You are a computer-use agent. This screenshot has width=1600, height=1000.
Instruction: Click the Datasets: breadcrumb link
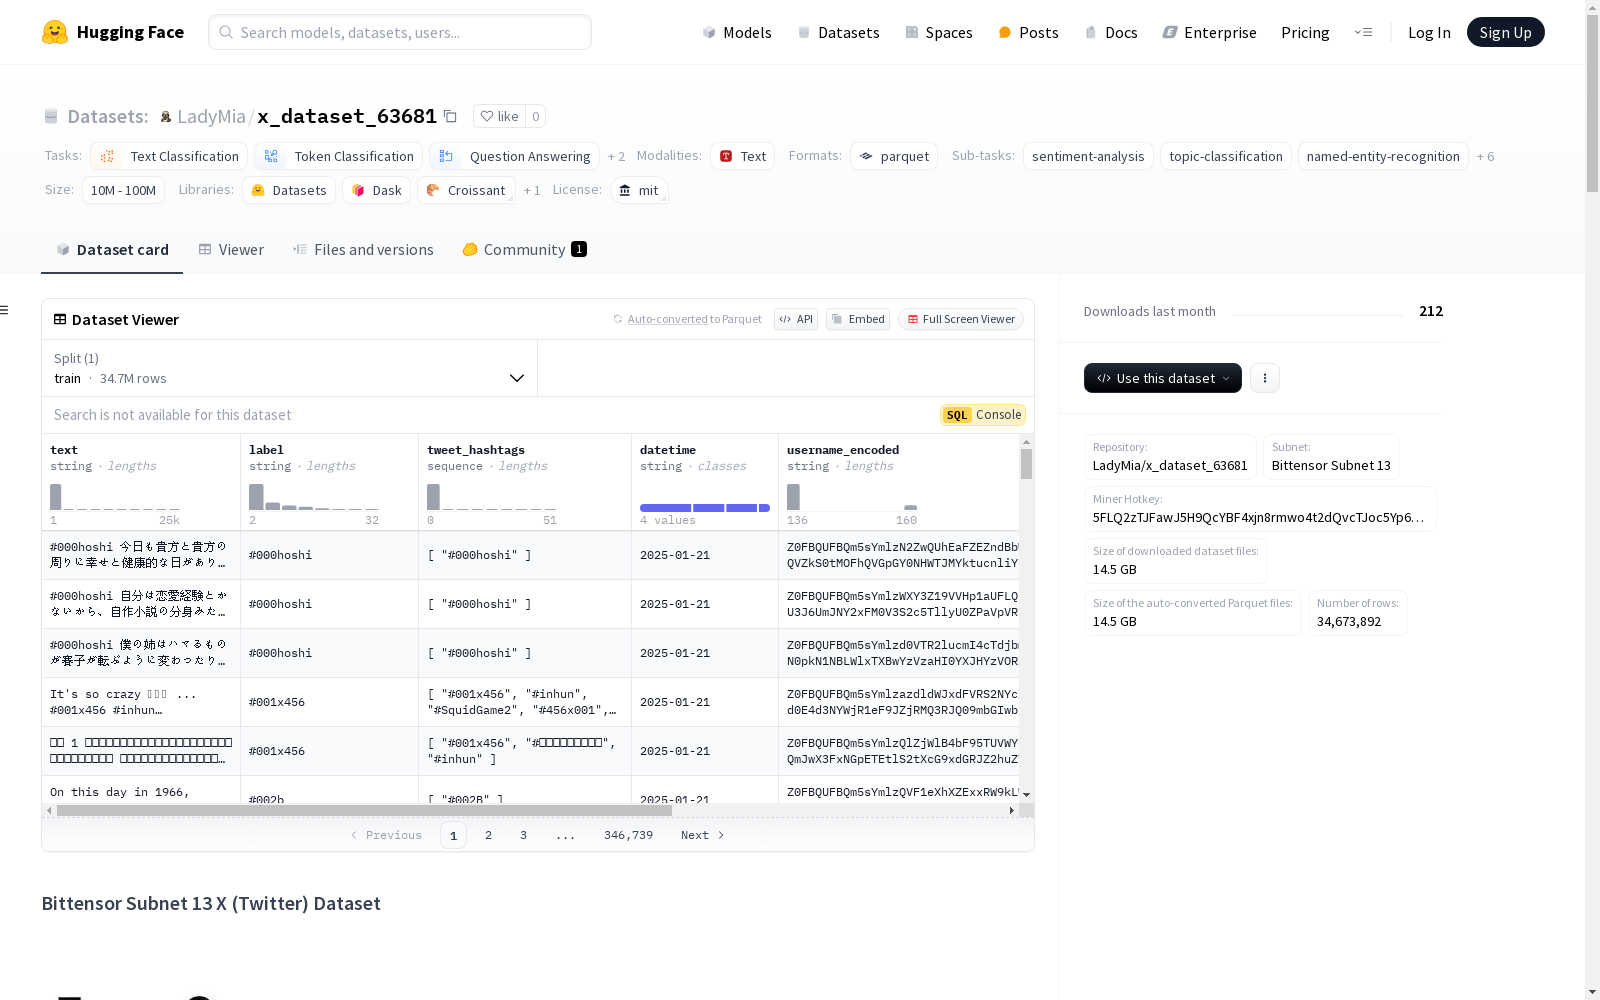point(107,116)
